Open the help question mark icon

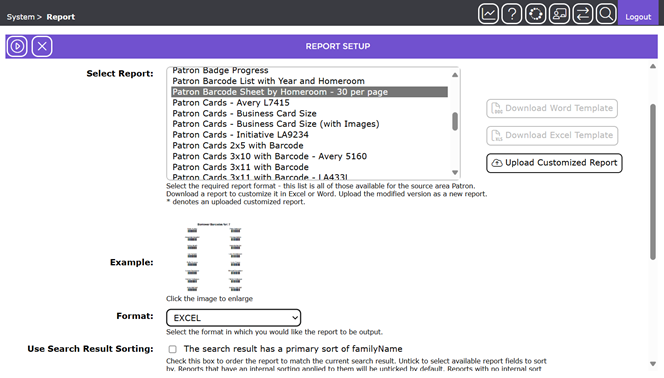pyautogui.click(x=512, y=14)
